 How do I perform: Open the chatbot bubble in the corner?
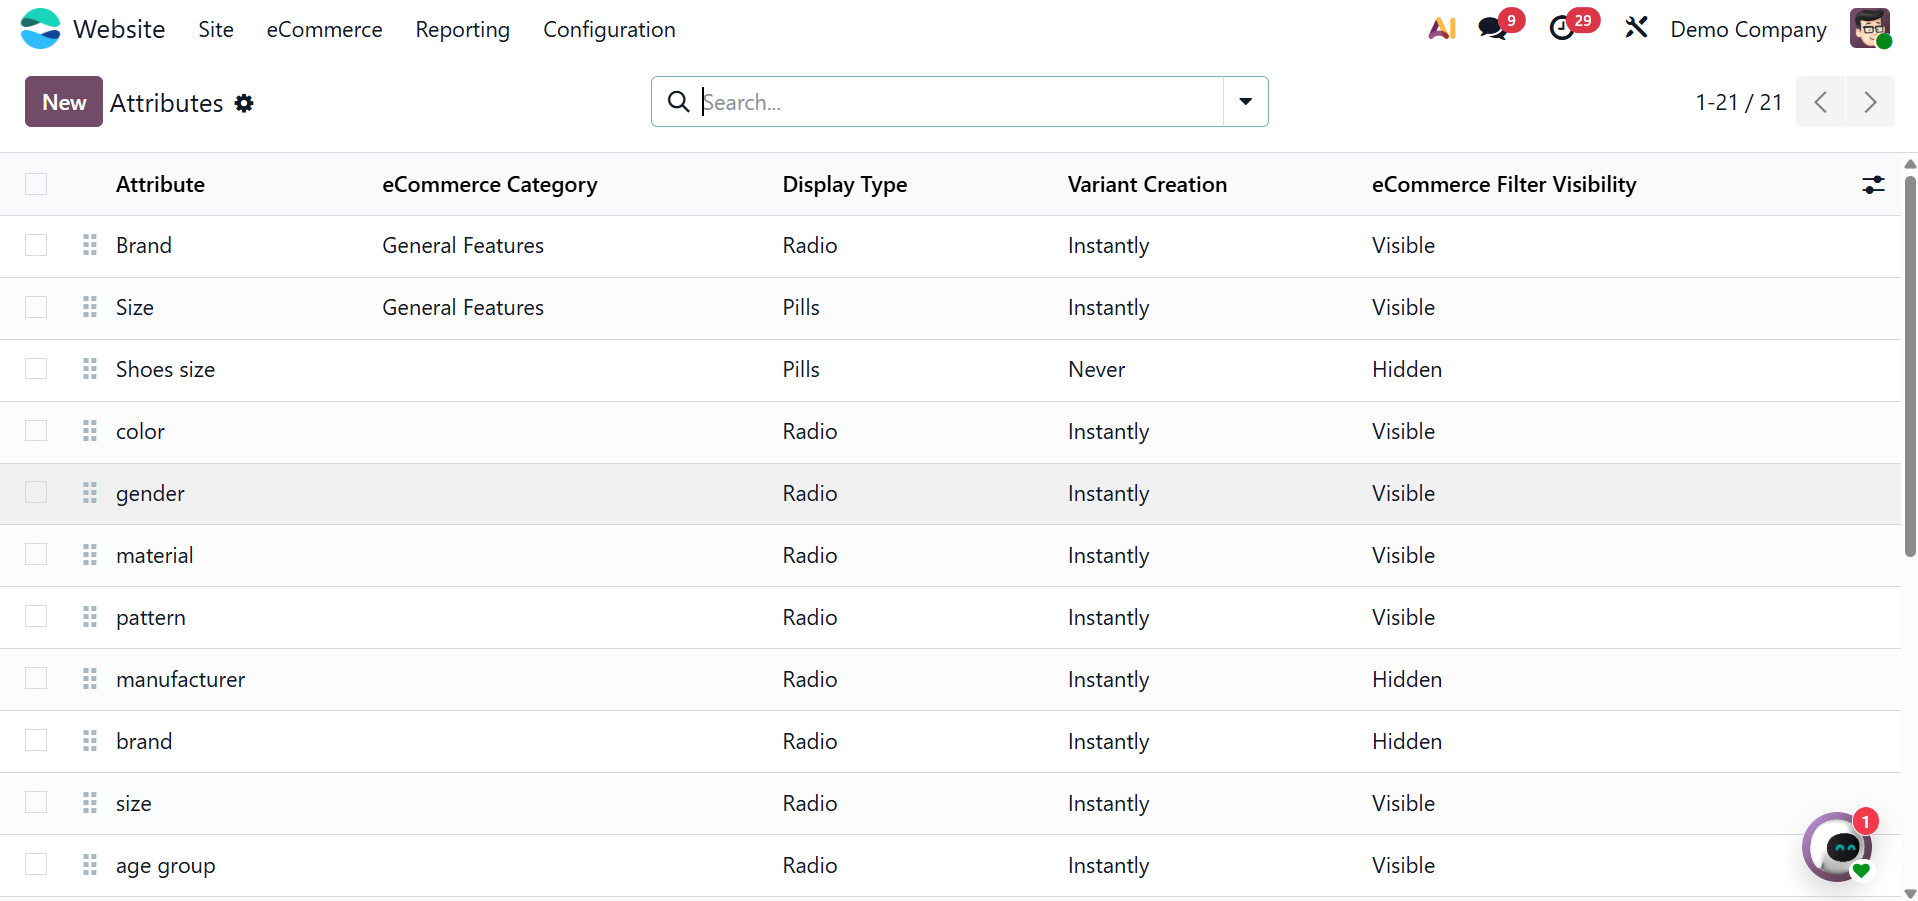(1838, 847)
